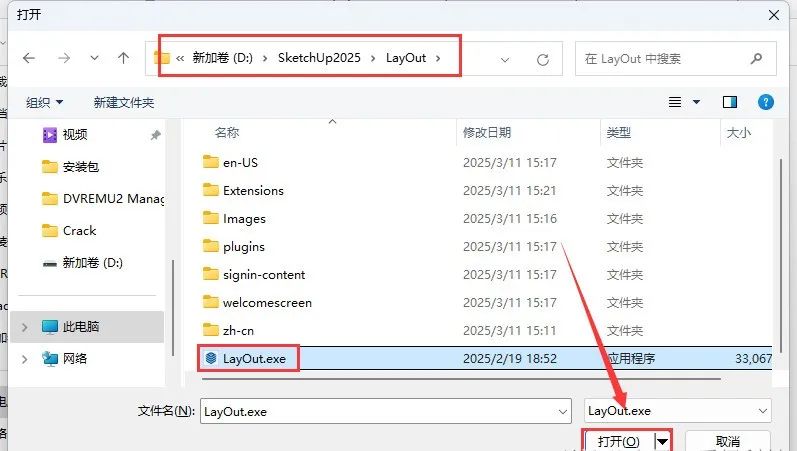This screenshot has height=451, width=797.
Task: Expand chevron after 新加卷 (D:) in path
Action: [x=265, y=58]
